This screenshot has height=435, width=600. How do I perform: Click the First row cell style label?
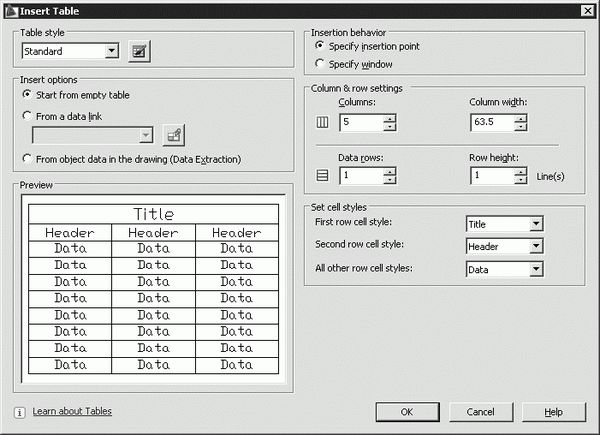(x=354, y=222)
